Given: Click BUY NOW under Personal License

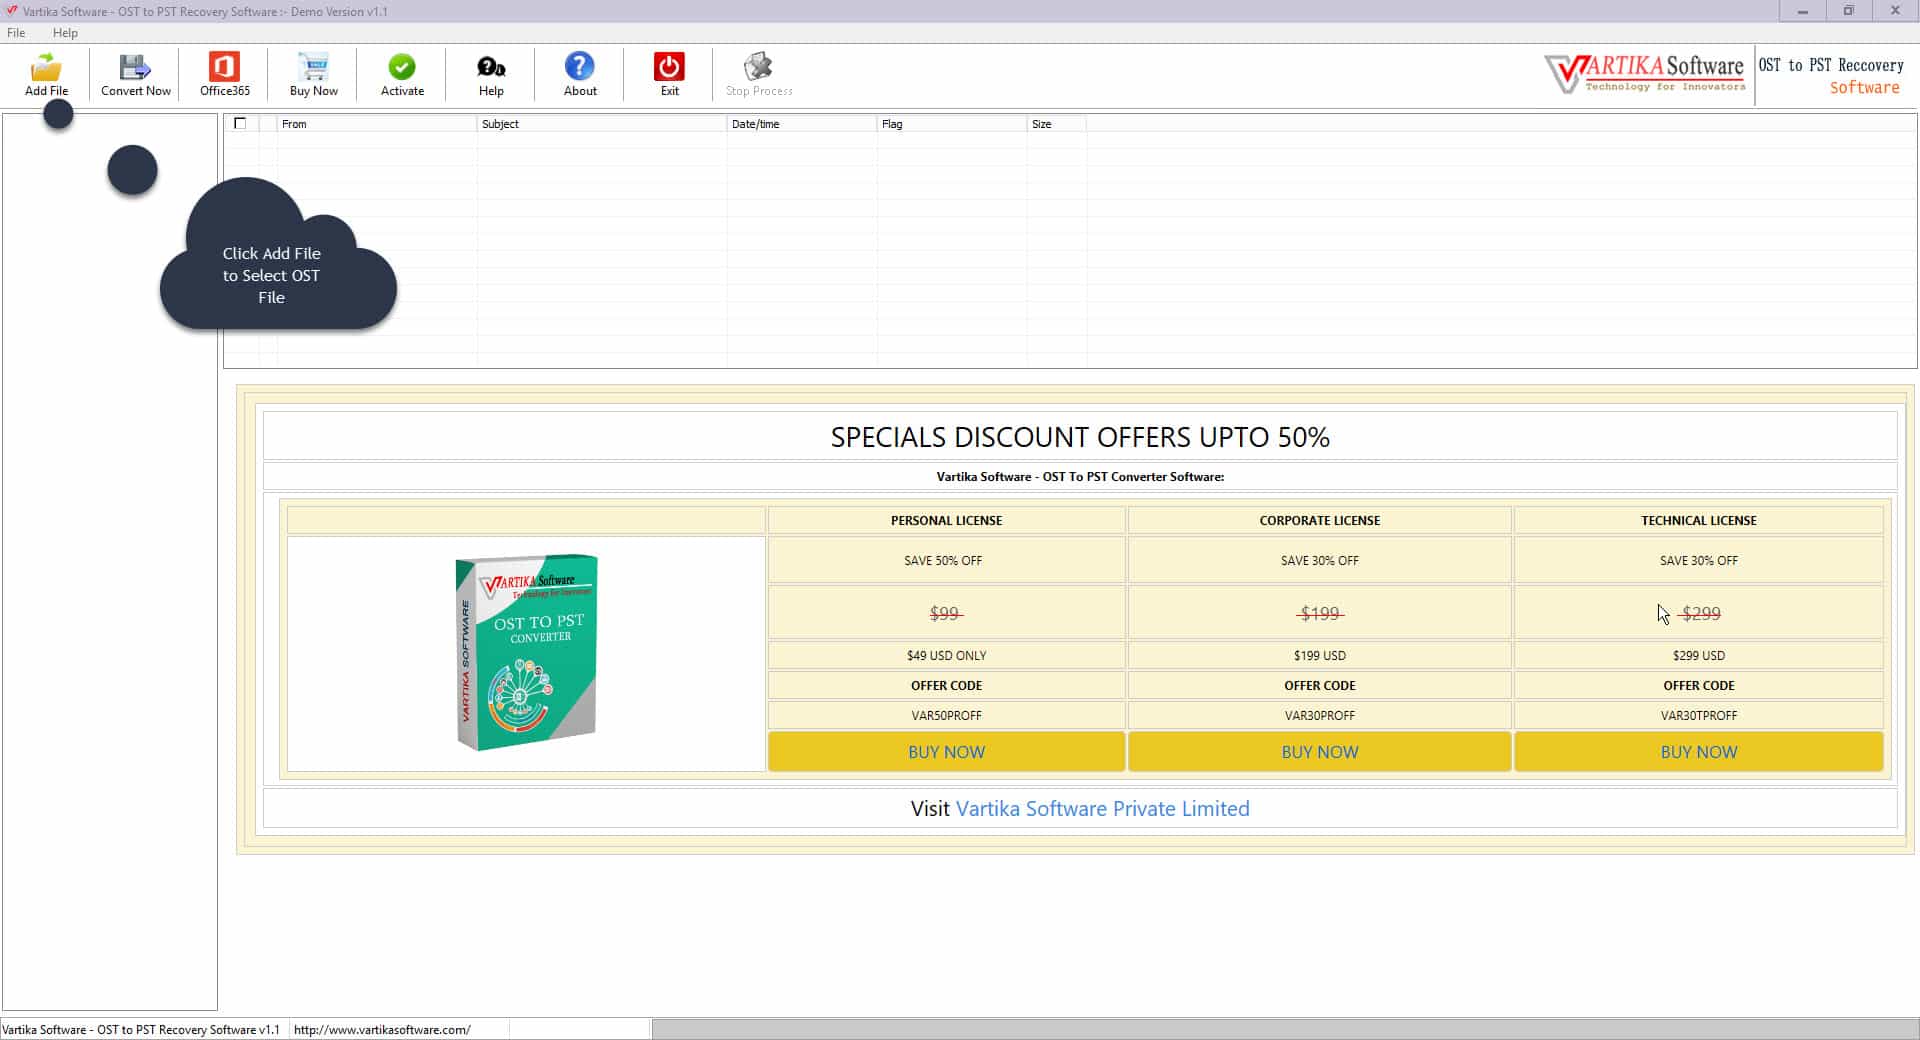Looking at the screenshot, I should [946, 752].
